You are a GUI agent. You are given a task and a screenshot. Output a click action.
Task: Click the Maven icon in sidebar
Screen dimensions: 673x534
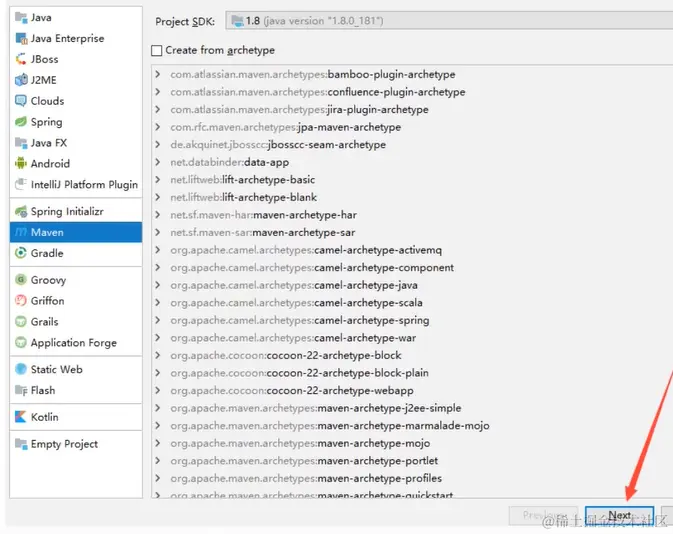tap(21, 232)
